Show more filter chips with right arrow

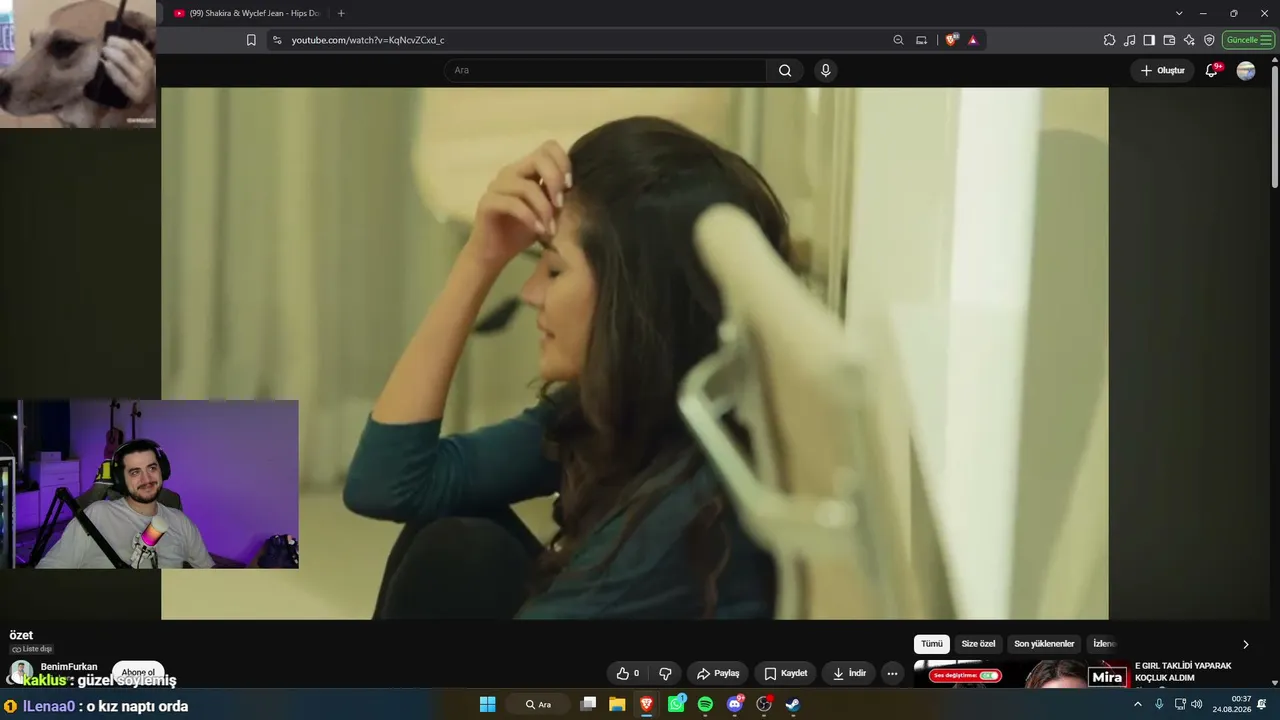click(1245, 644)
